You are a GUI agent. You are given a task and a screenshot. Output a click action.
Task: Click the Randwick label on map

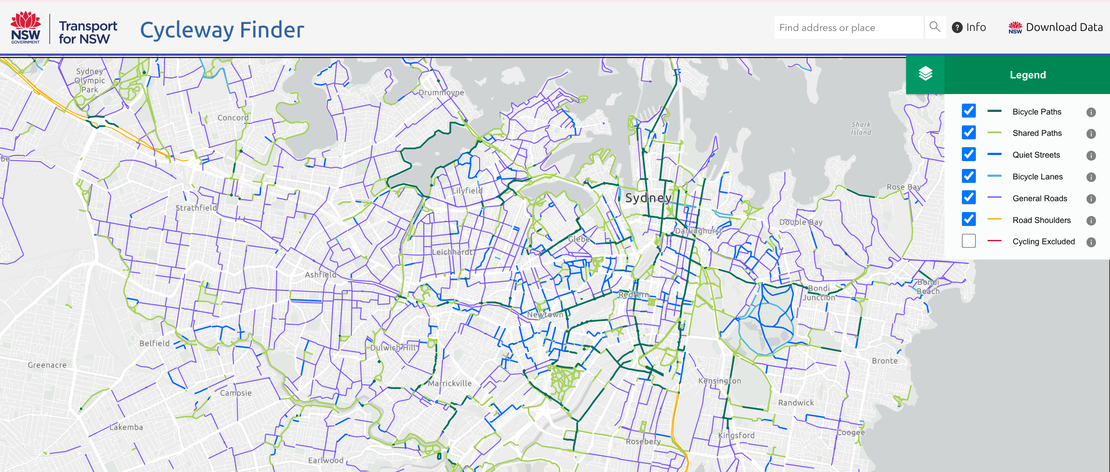tap(796, 403)
